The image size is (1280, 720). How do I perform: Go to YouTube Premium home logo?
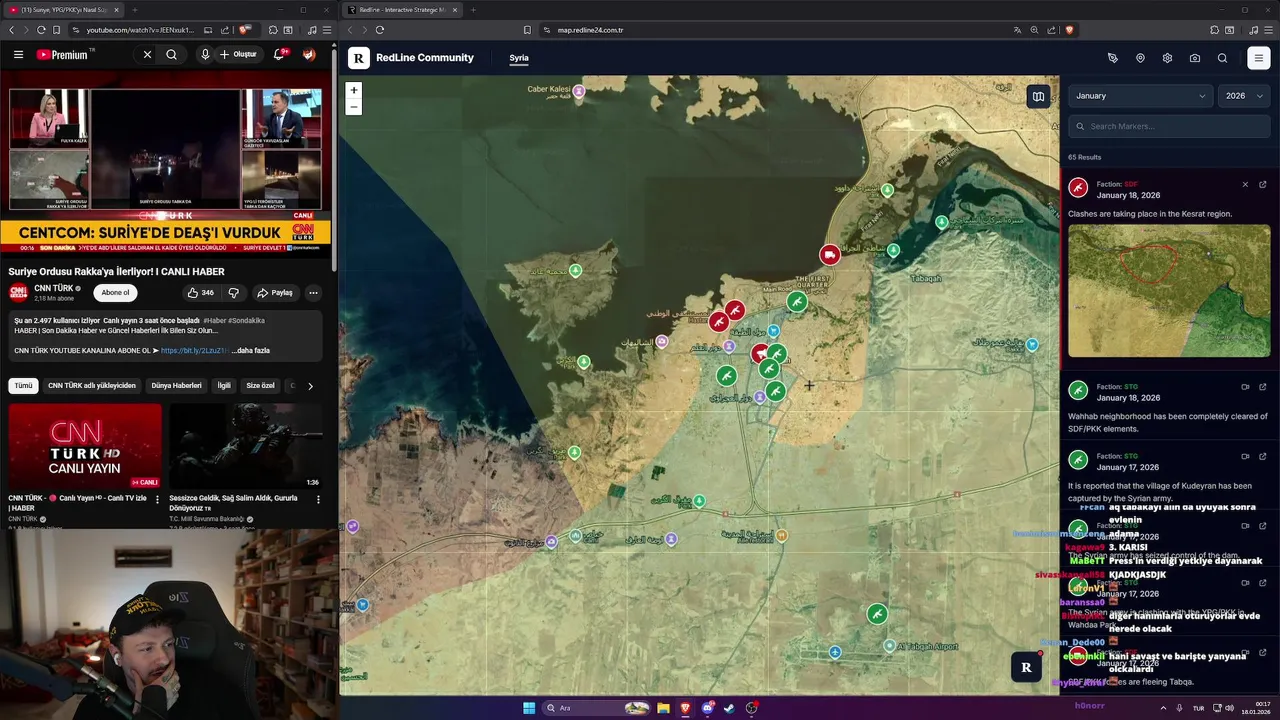point(63,55)
